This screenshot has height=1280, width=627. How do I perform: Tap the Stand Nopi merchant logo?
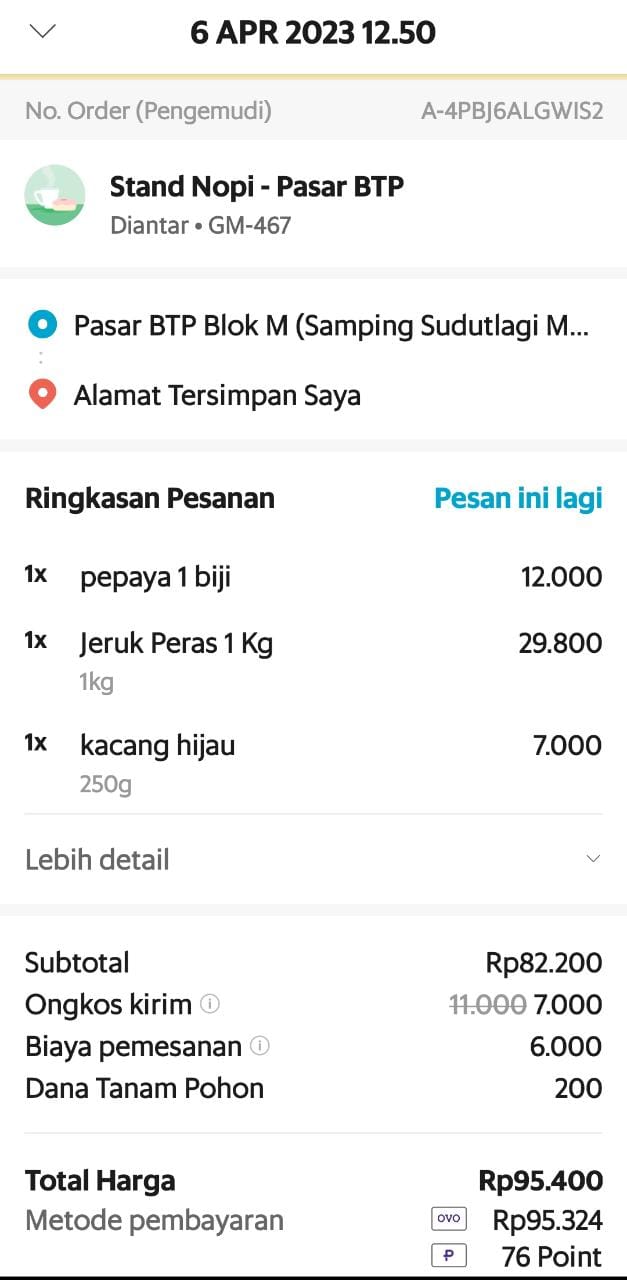[55, 195]
